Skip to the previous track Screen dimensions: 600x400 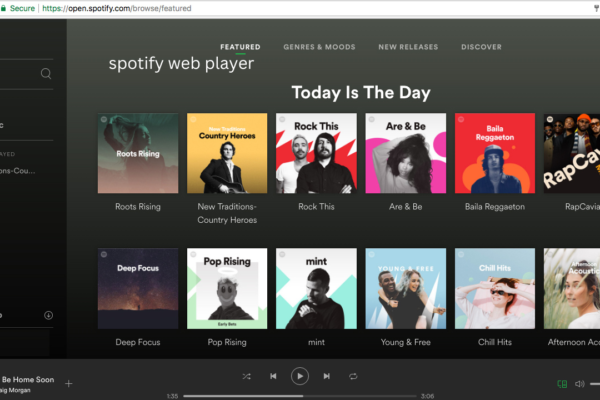(273, 376)
